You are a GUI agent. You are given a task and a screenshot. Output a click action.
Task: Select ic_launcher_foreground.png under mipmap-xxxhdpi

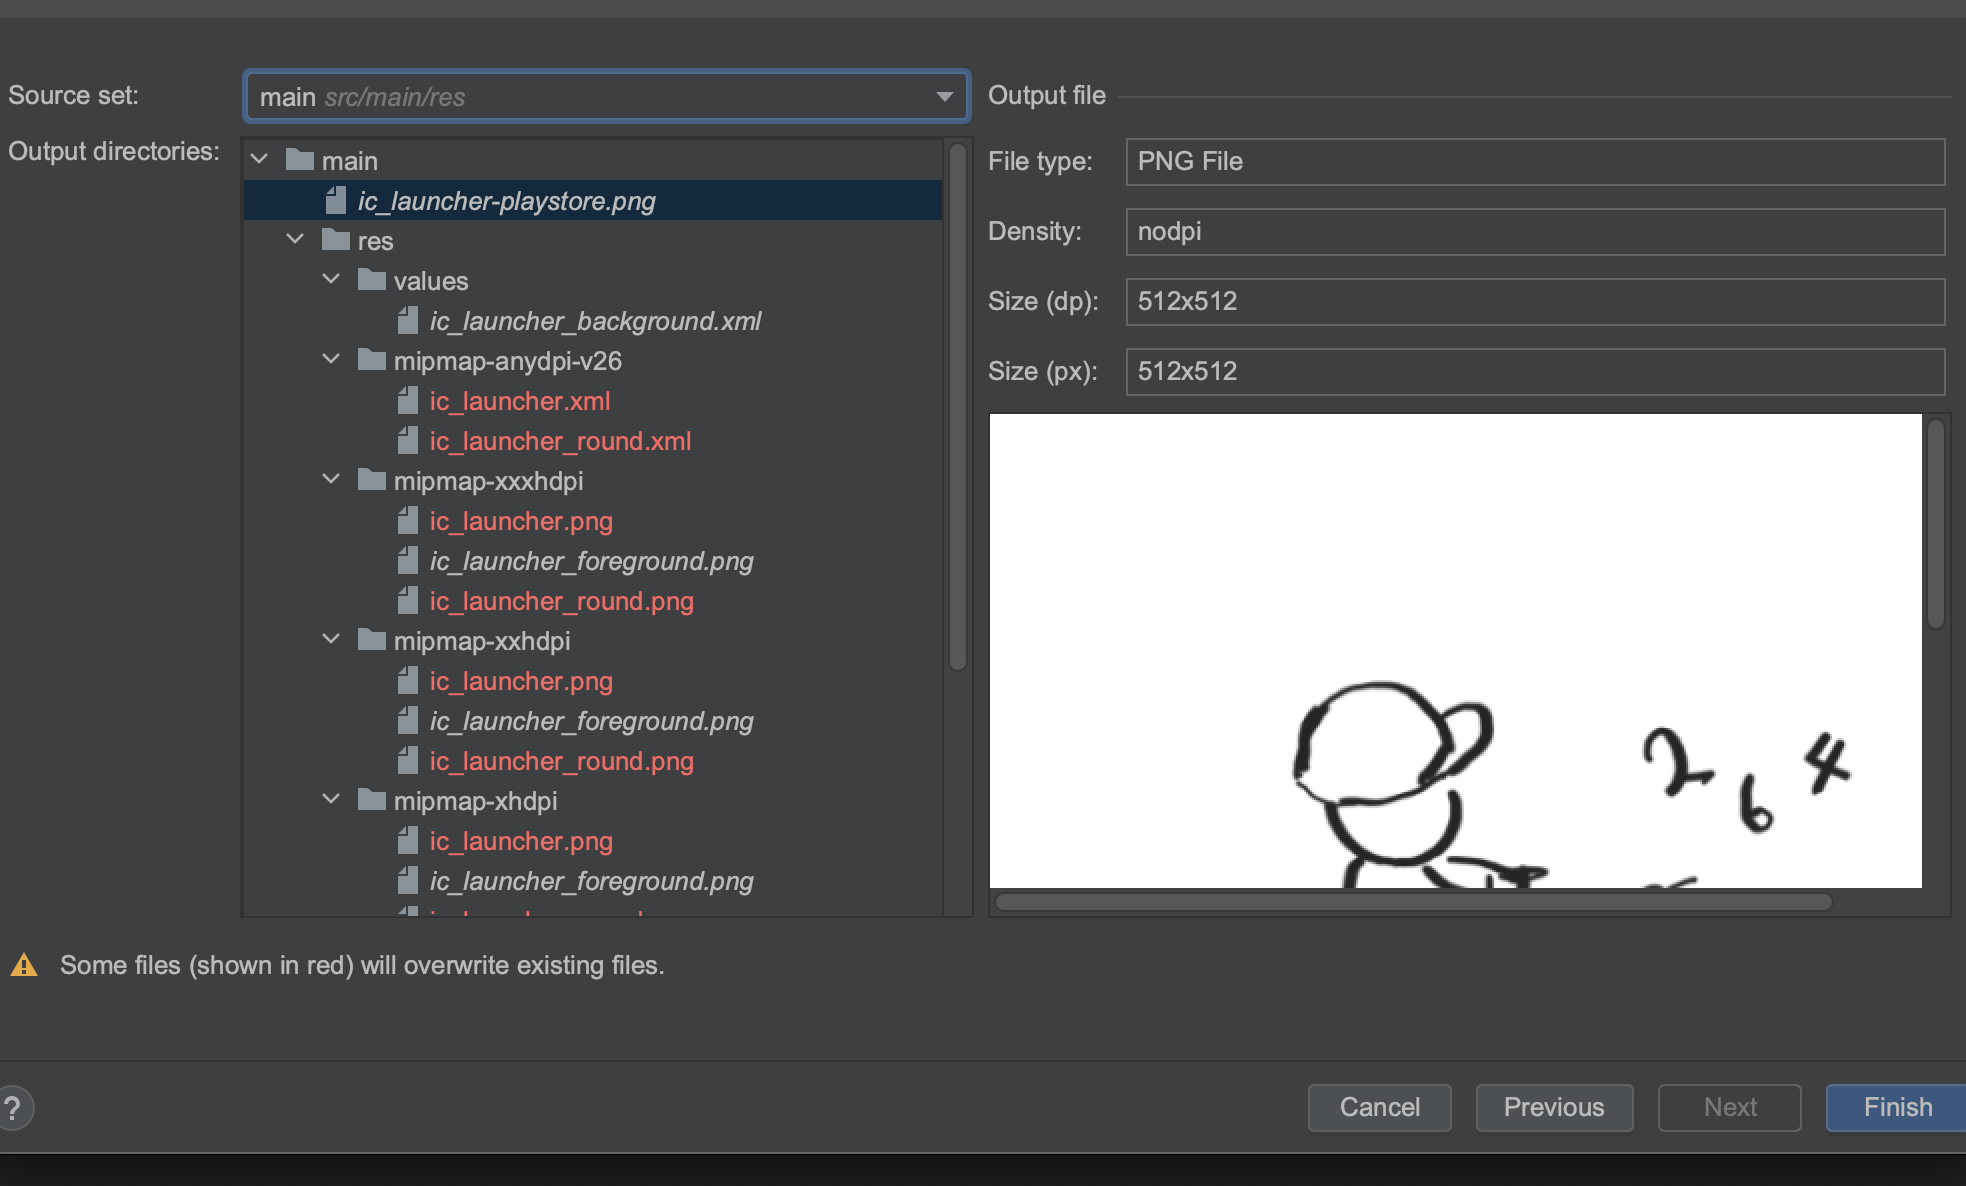[591, 561]
